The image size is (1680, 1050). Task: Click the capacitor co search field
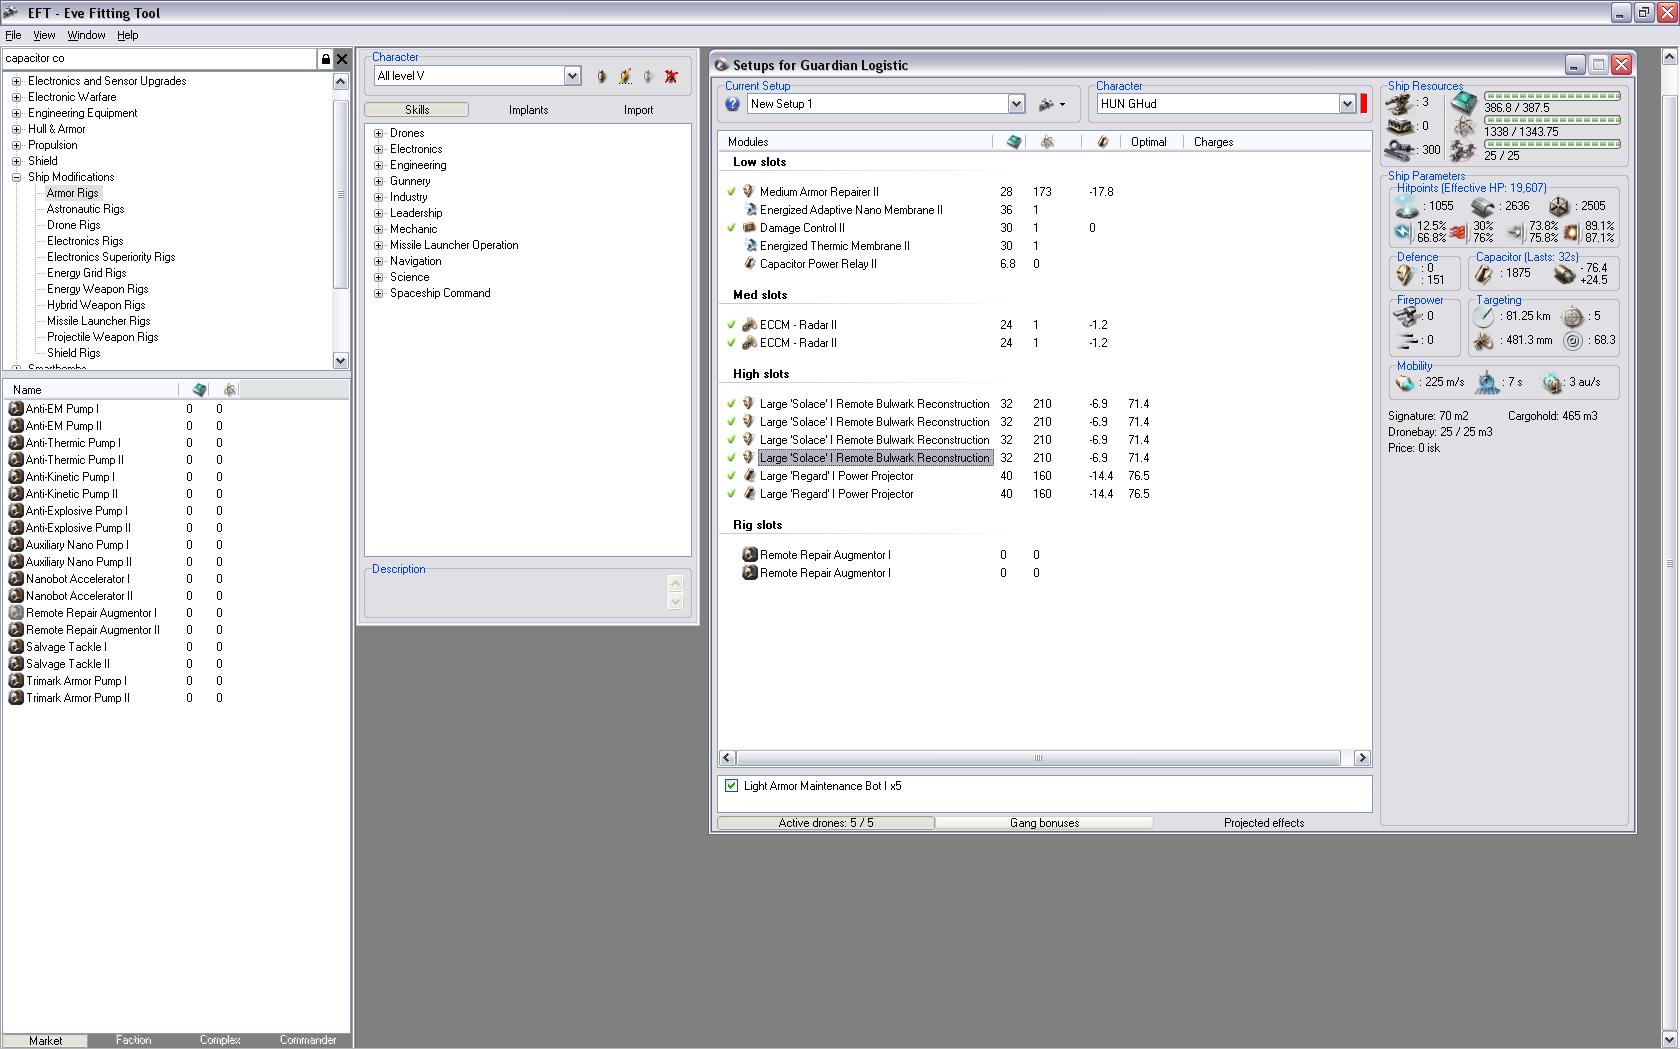click(x=160, y=59)
